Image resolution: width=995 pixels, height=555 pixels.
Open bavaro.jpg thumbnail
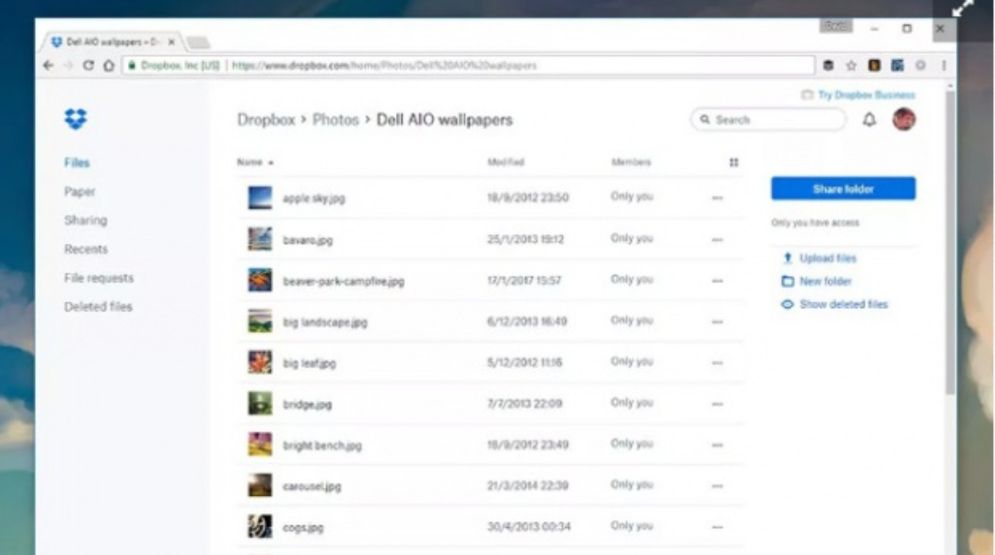coord(260,239)
